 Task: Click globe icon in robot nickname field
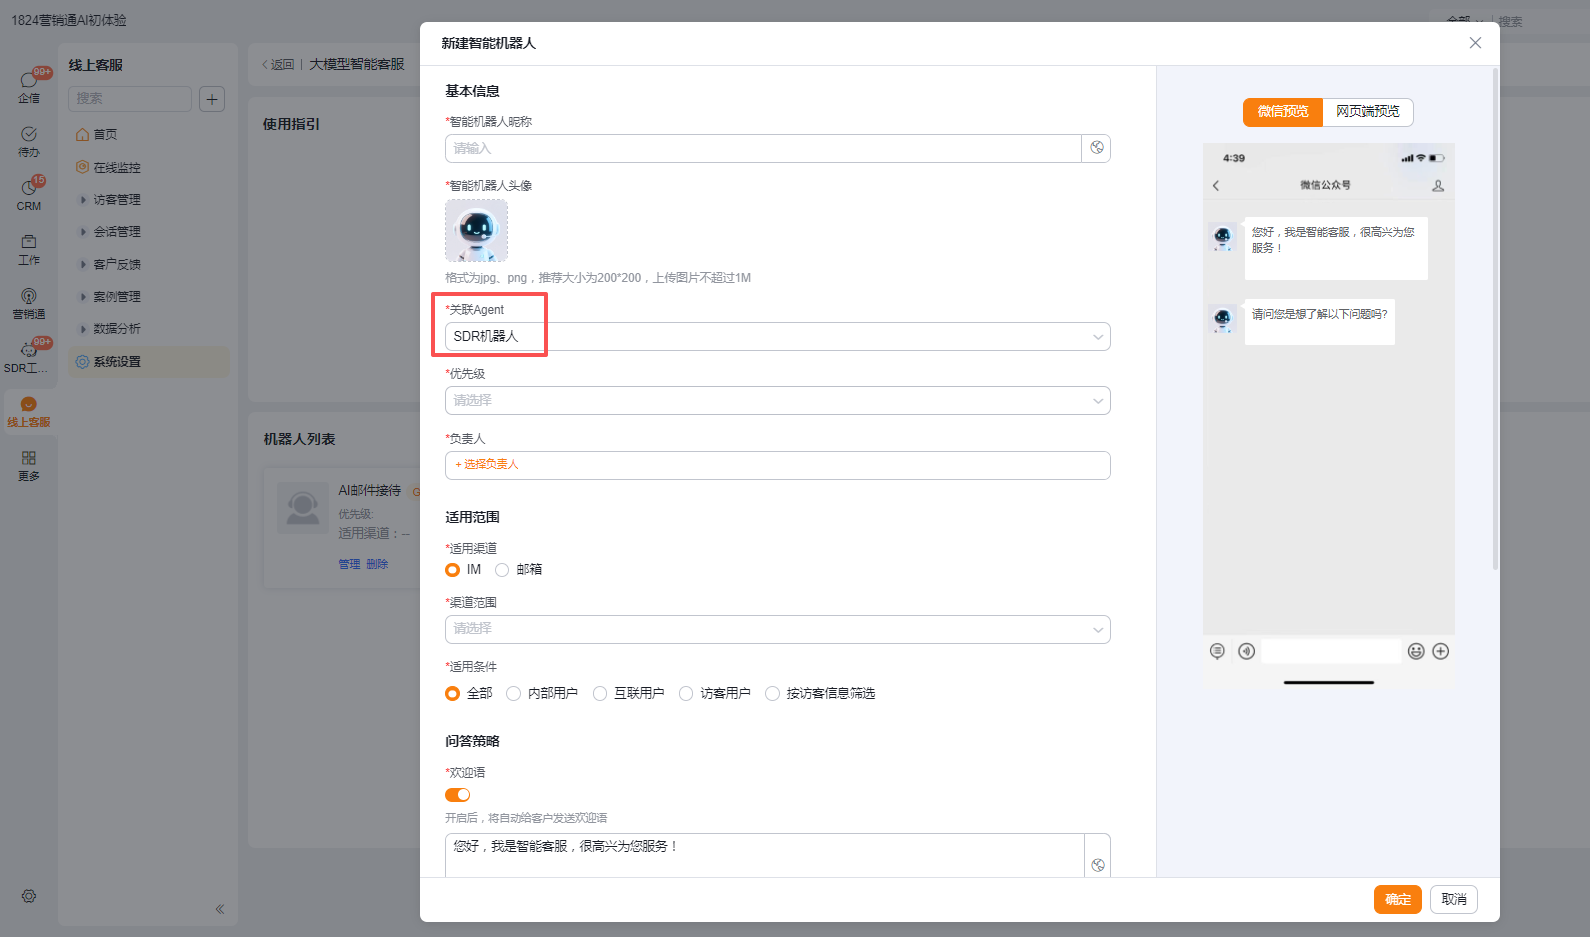point(1096,148)
